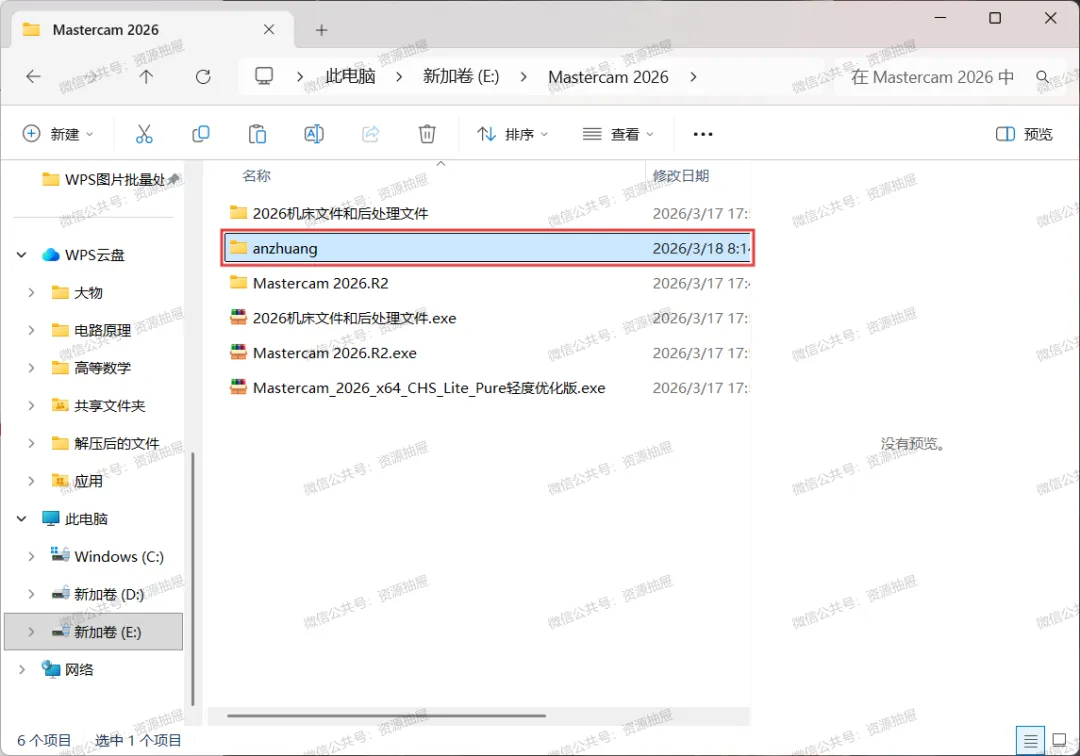Expand the 共享文件夹 node
The width and height of the screenshot is (1080, 756).
pyautogui.click(x=31, y=406)
